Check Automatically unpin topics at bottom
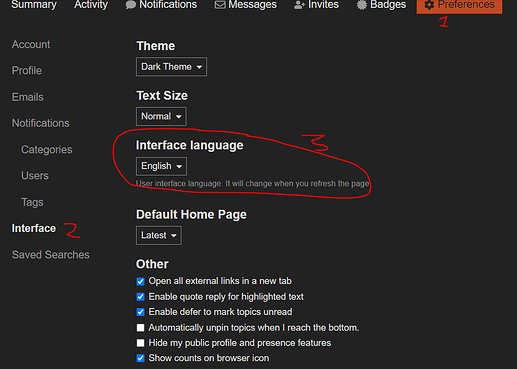The image size is (517, 369). coord(141,328)
